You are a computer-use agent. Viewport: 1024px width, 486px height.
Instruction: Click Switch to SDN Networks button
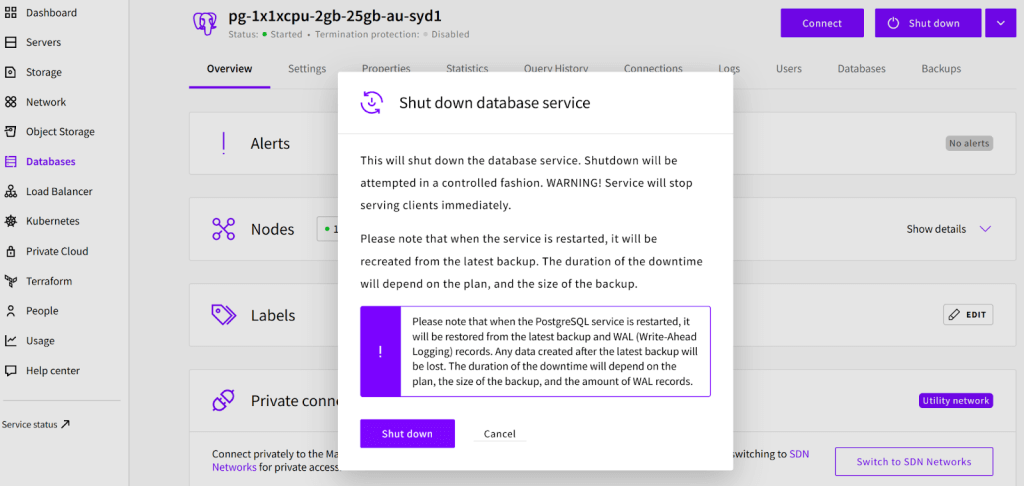click(914, 462)
